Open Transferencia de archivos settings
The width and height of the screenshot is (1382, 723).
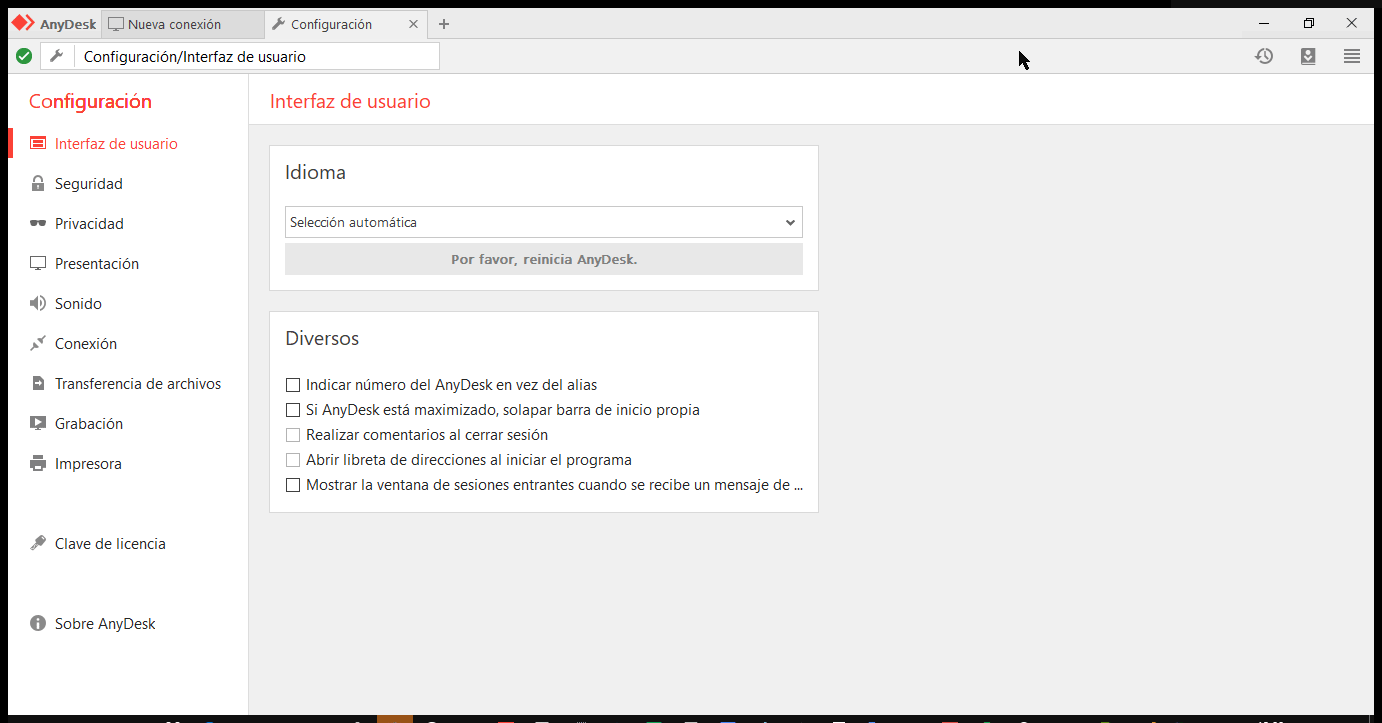point(138,384)
